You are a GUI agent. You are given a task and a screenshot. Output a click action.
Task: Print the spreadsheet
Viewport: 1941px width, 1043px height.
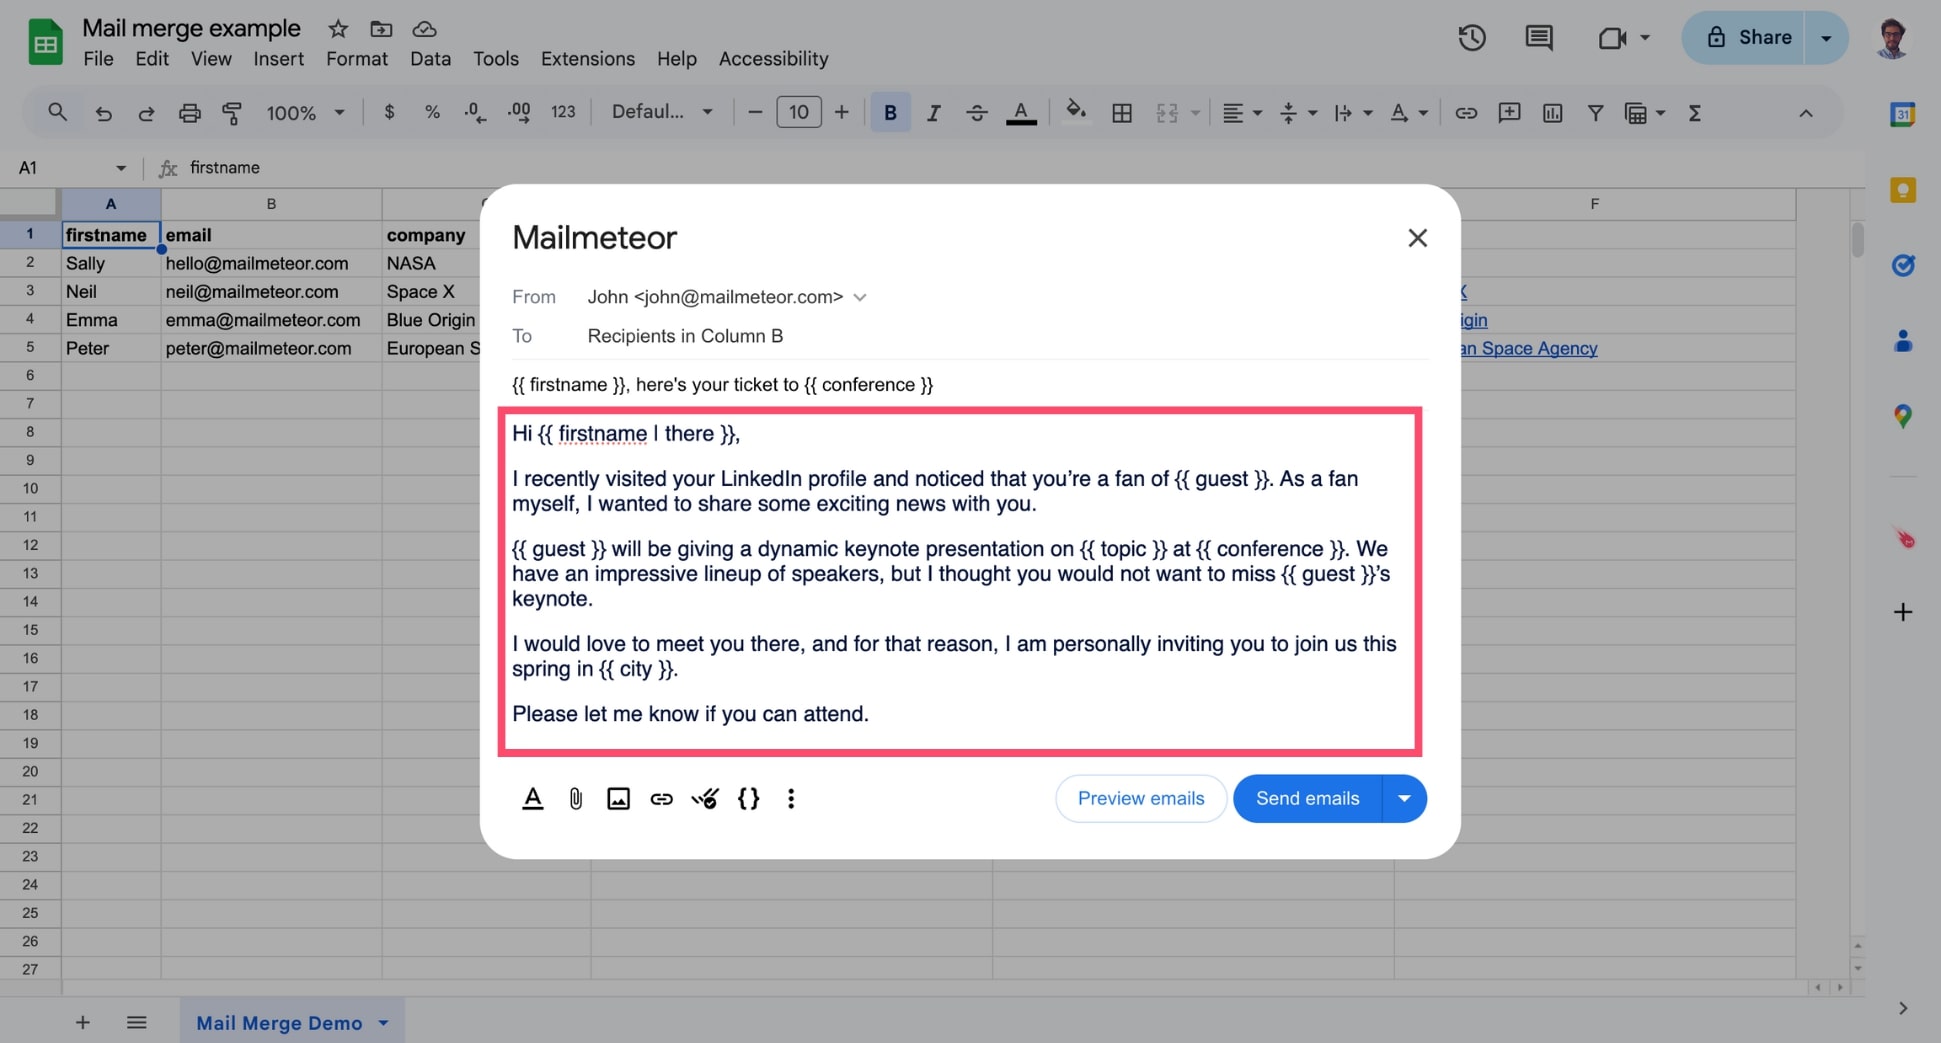click(x=189, y=113)
